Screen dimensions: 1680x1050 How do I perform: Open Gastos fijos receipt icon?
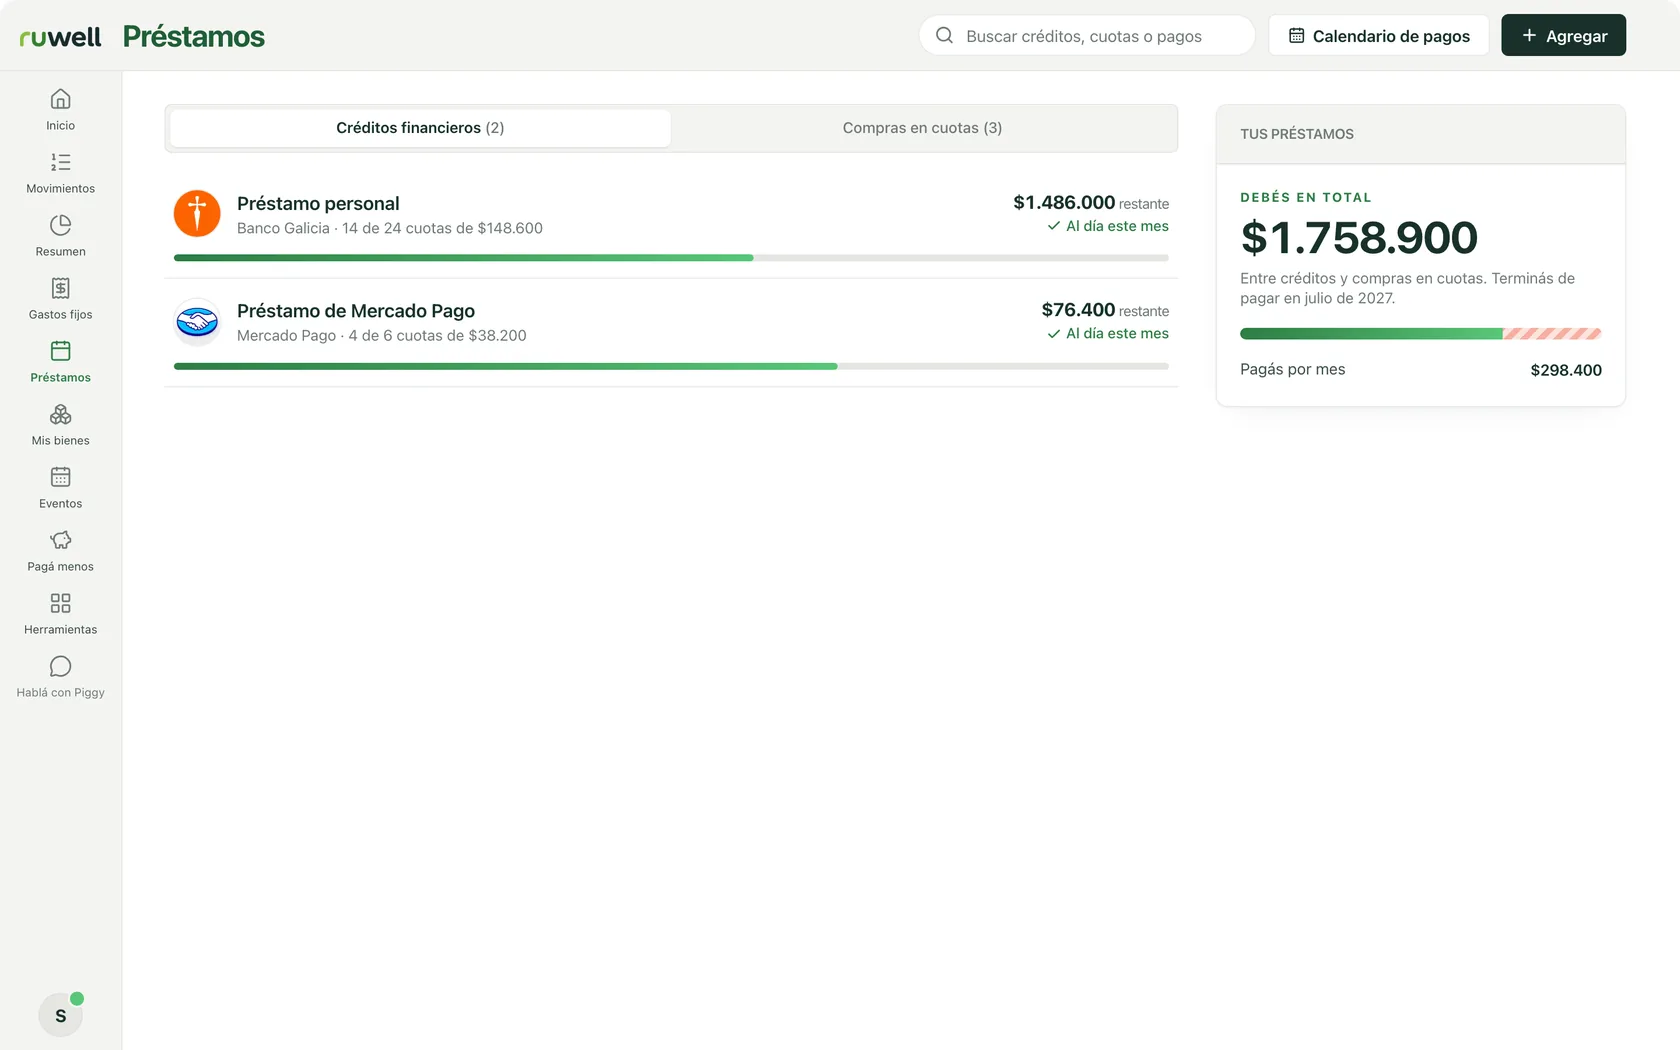point(60,288)
